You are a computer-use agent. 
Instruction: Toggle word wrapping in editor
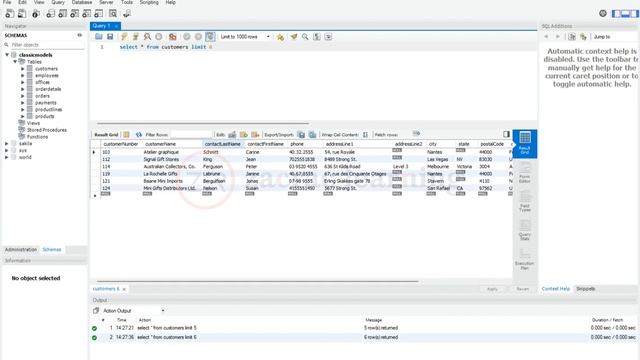pos(328,37)
